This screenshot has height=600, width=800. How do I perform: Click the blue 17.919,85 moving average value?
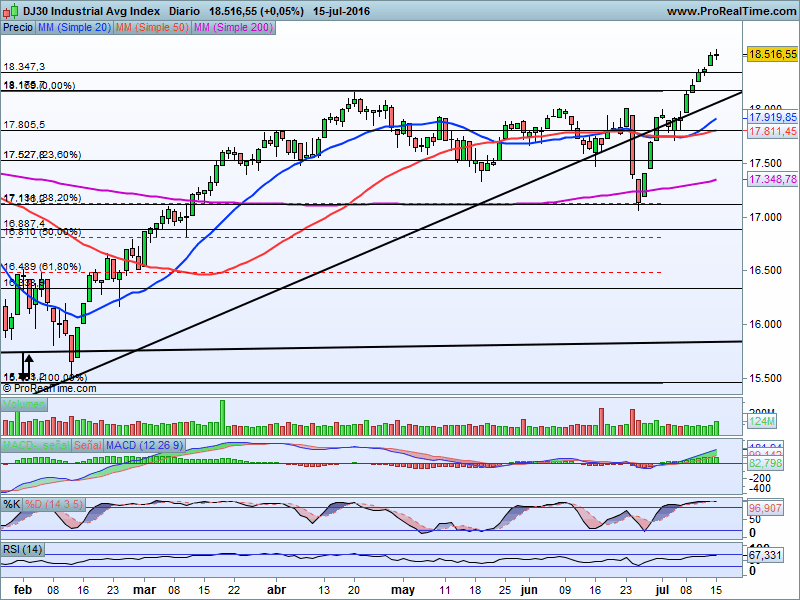pyautogui.click(x=772, y=117)
